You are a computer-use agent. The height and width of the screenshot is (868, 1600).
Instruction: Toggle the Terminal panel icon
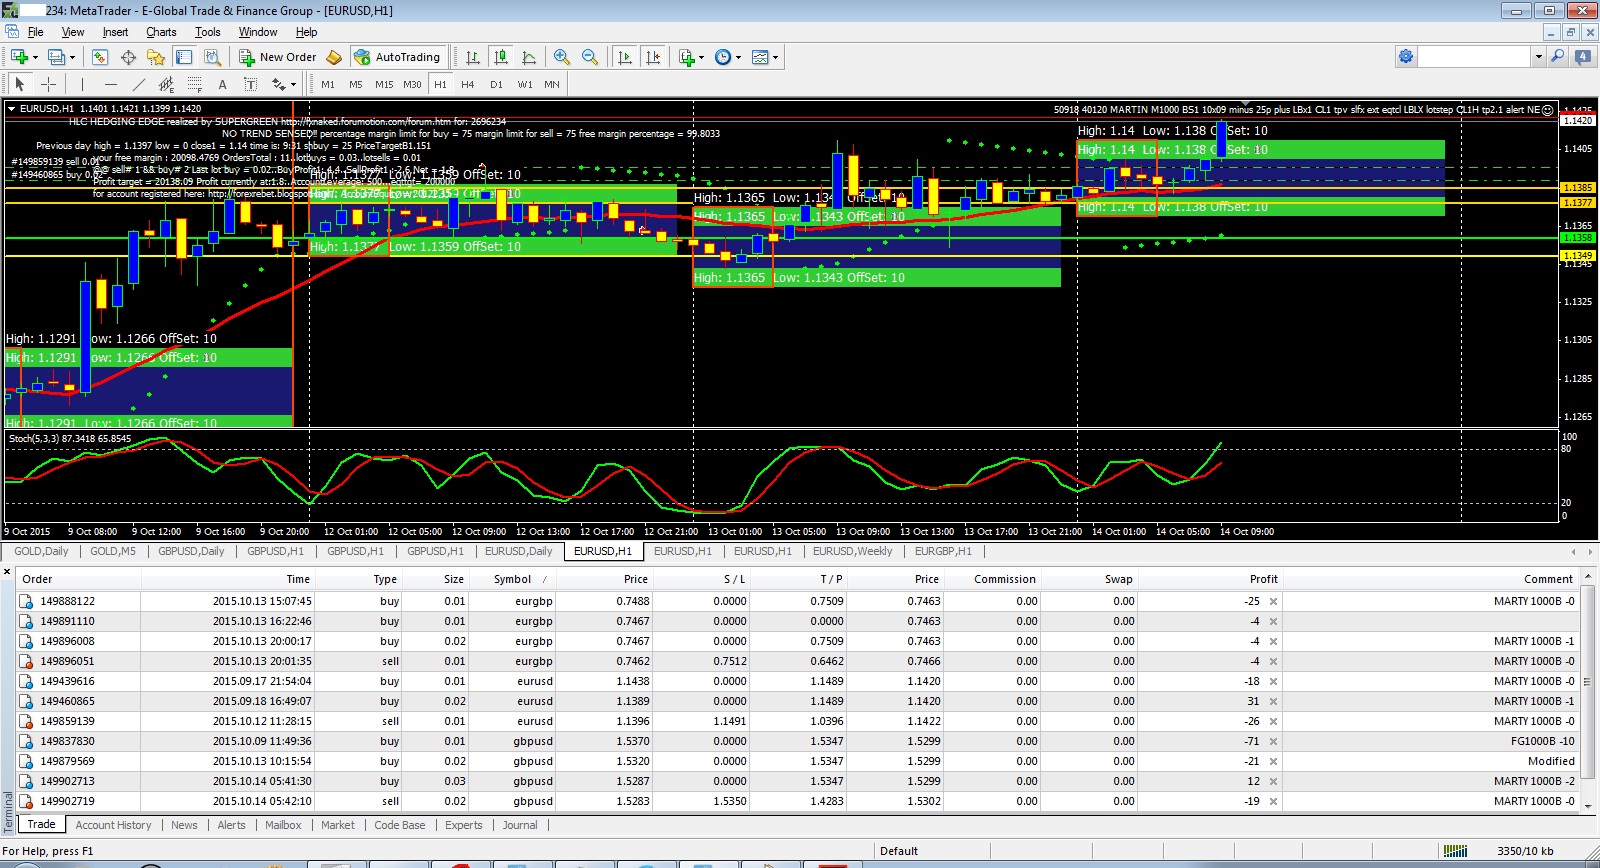(x=184, y=57)
